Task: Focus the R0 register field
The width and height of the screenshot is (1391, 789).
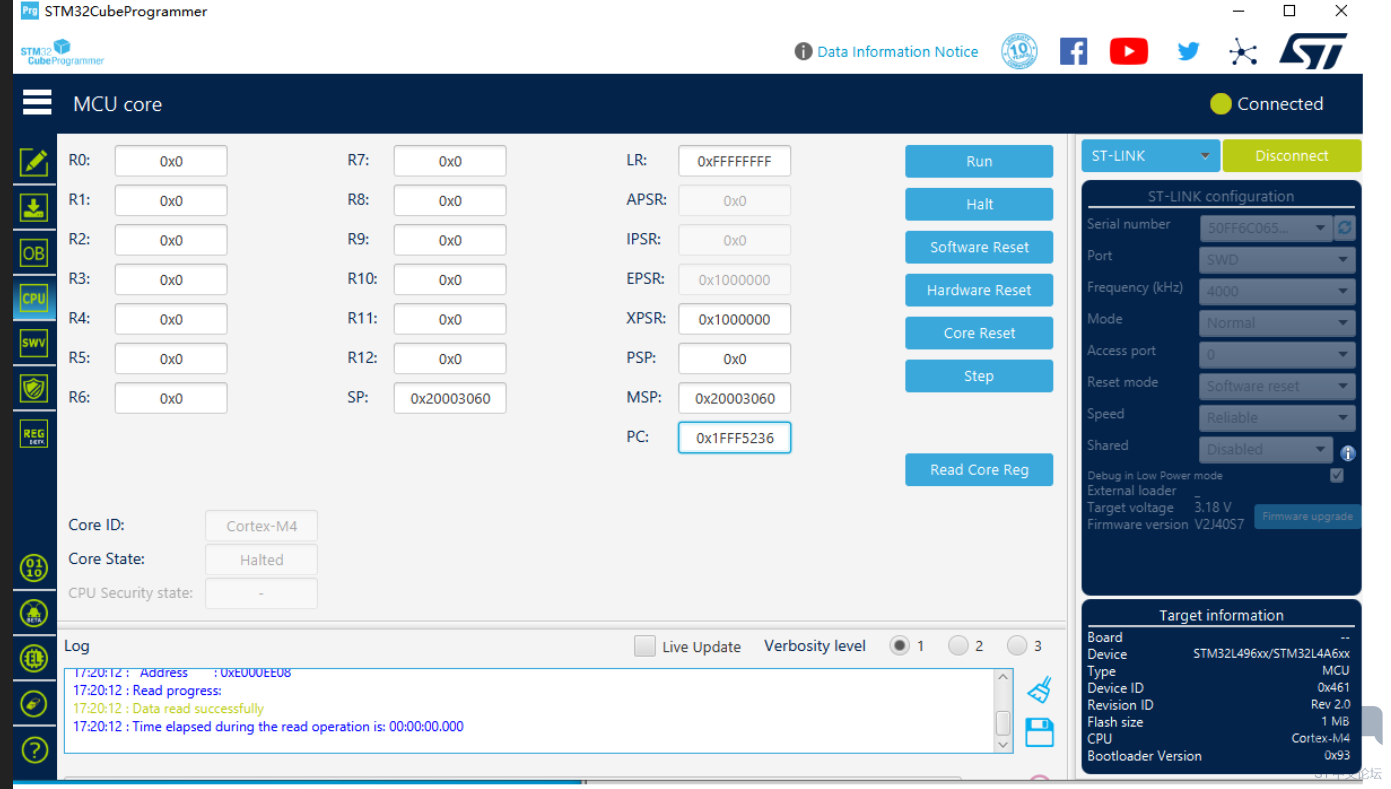Action: click(171, 161)
